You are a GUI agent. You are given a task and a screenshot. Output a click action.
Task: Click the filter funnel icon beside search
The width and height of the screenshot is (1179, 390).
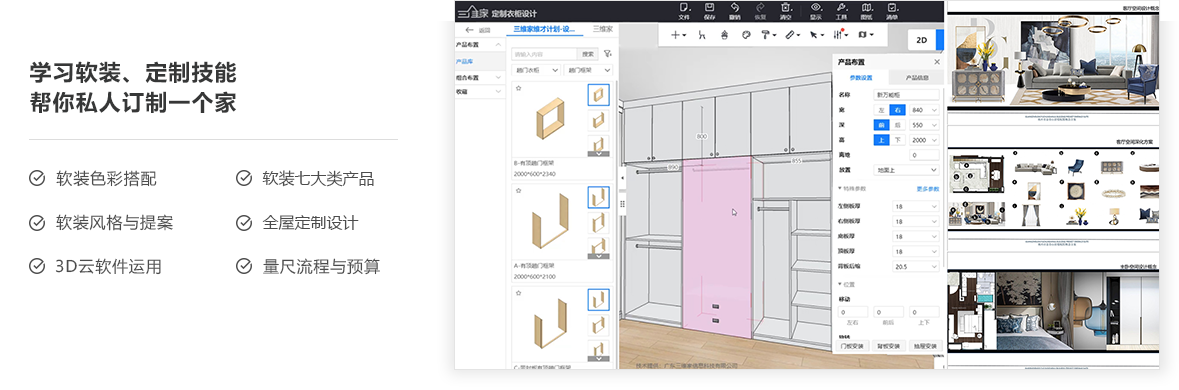click(607, 54)
